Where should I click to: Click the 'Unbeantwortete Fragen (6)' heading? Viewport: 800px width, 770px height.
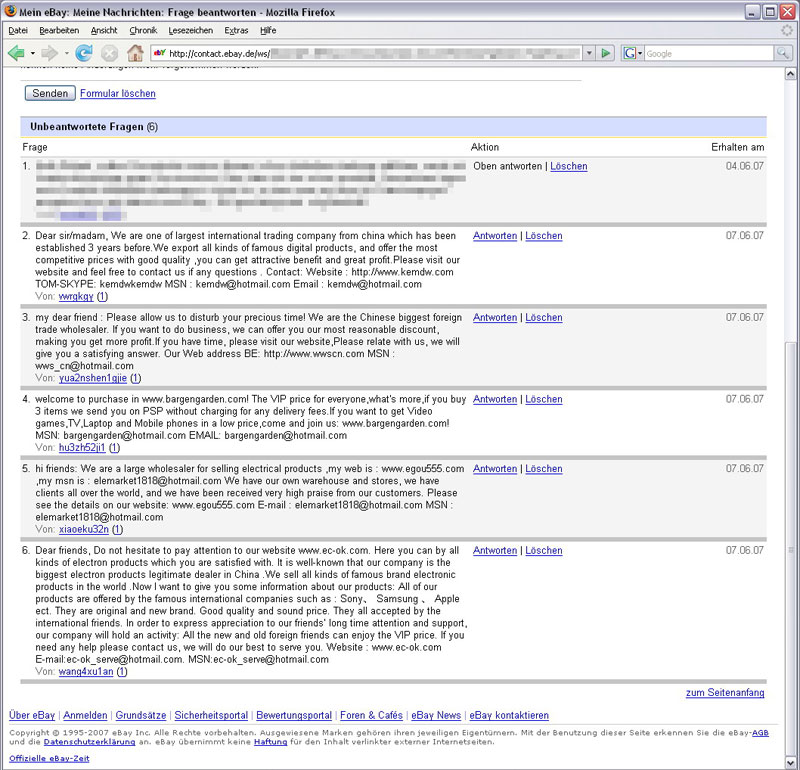coord(94,127)
